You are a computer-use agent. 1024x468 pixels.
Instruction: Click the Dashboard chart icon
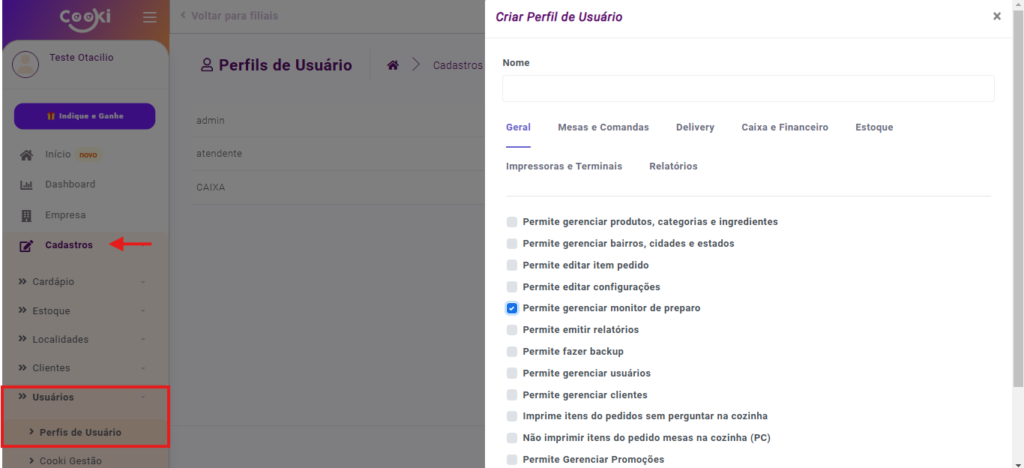(x=27, y=185)
